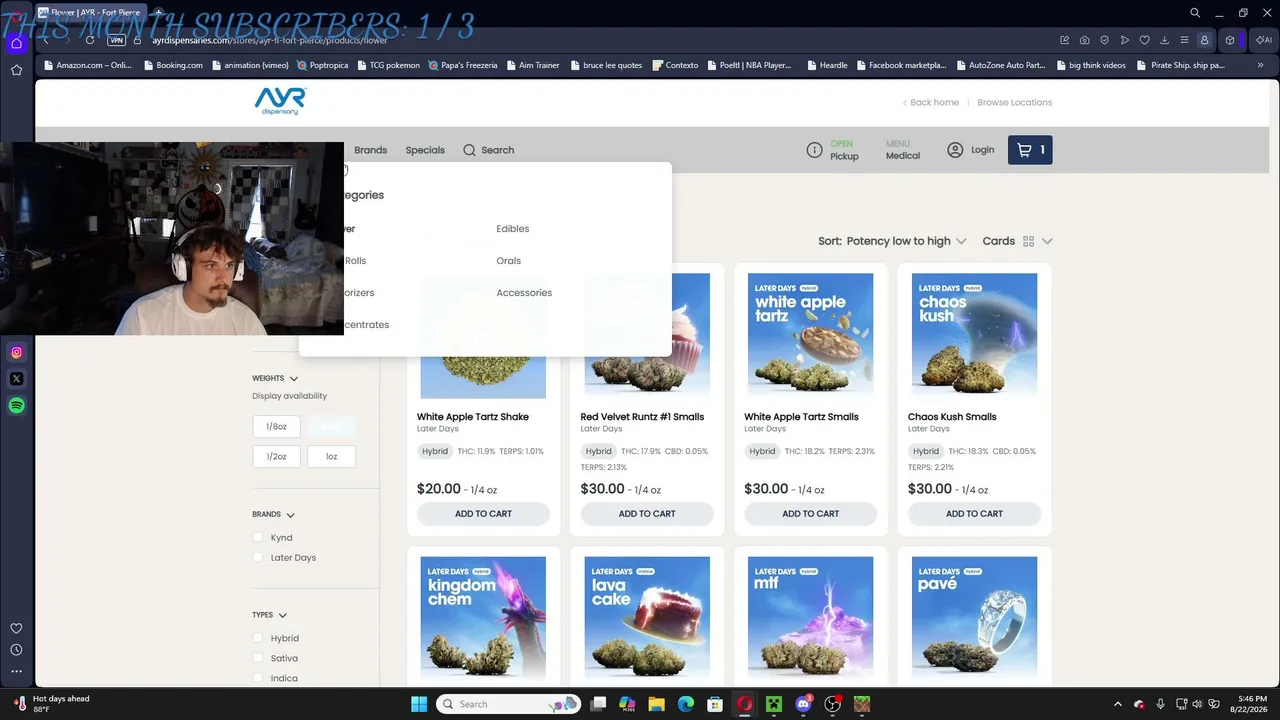The height and width of the screenshot is (720, 1280).
Task: Click the pickup info circle icon
Action: point(814,150)
